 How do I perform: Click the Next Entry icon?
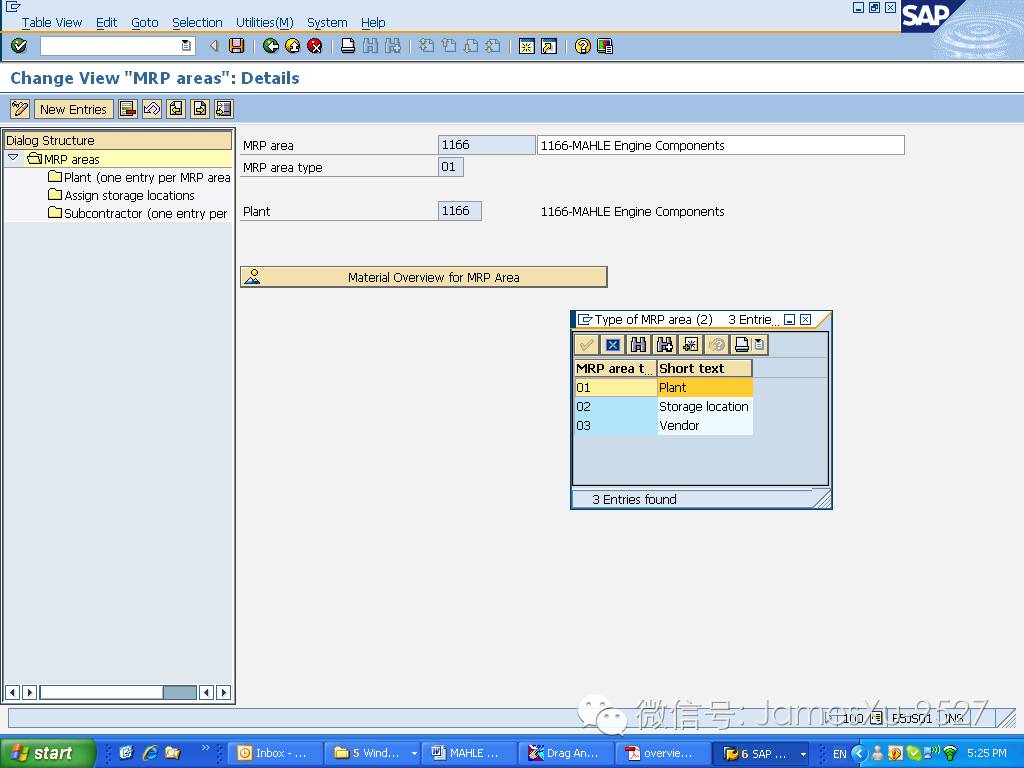coord(200,109)
